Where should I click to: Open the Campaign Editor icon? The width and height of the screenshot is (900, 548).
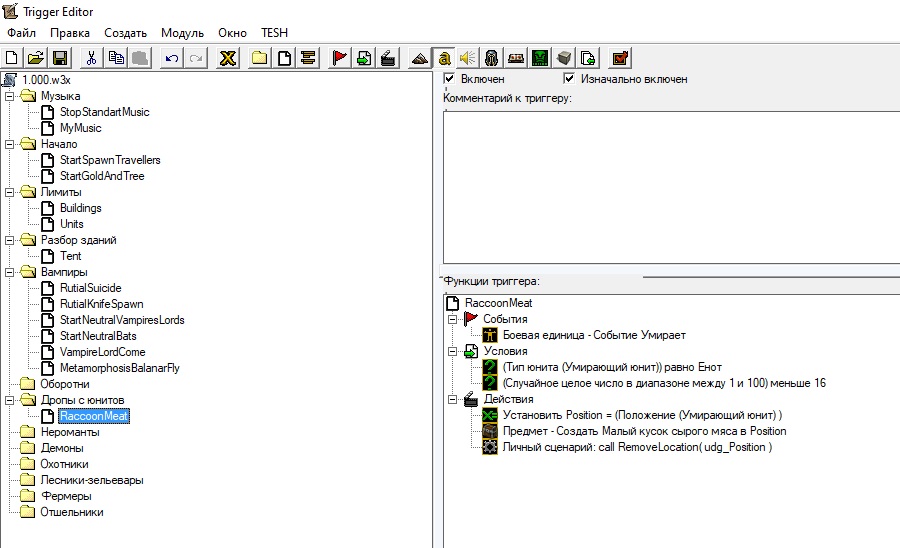pos(515,58)
